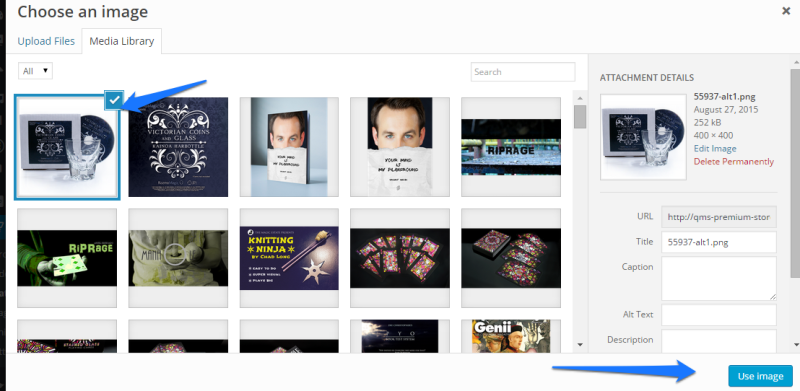The image size is (800, 391).
Task: Edit the Title field 55937-alt1.png
Action: (719, 242)
